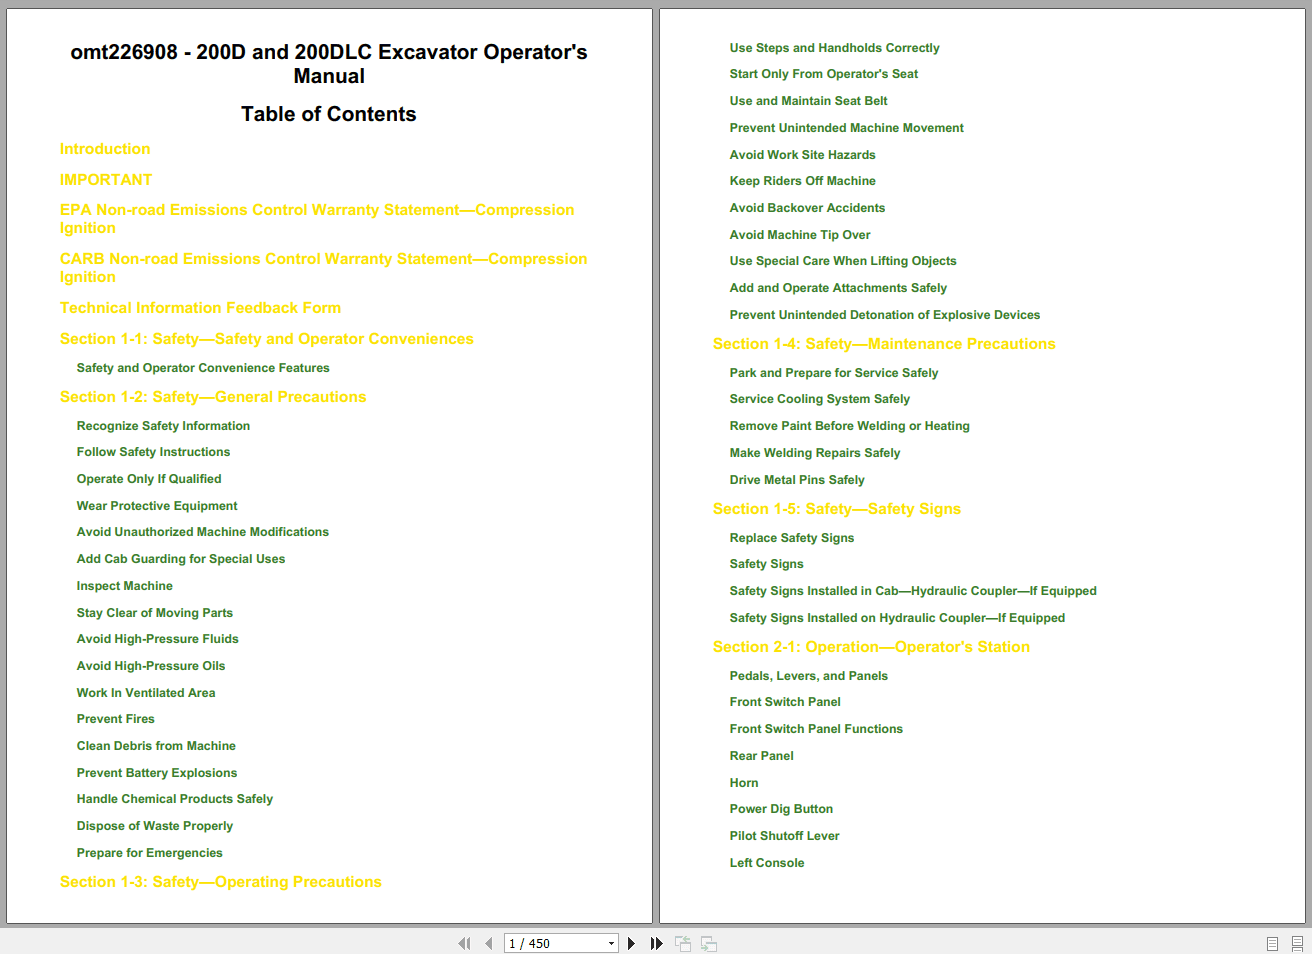
Task: Open Drive Metal Pins Safely entry
Action: click(797, 480)
